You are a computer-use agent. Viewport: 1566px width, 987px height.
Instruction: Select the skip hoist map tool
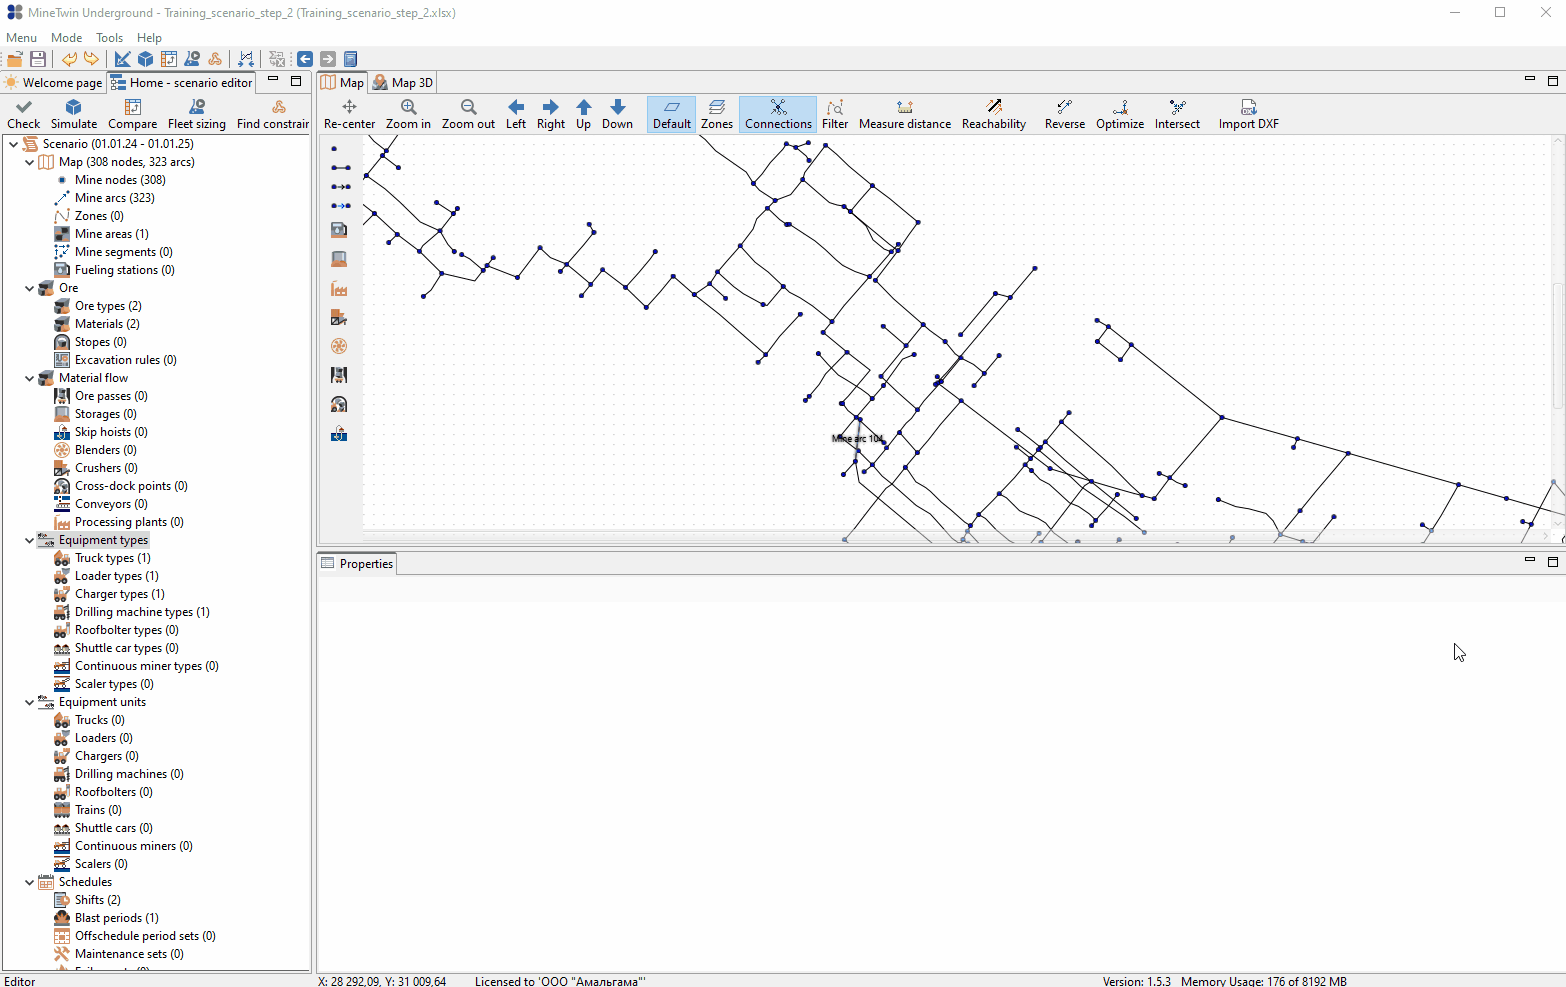click(x=339, y=434)
